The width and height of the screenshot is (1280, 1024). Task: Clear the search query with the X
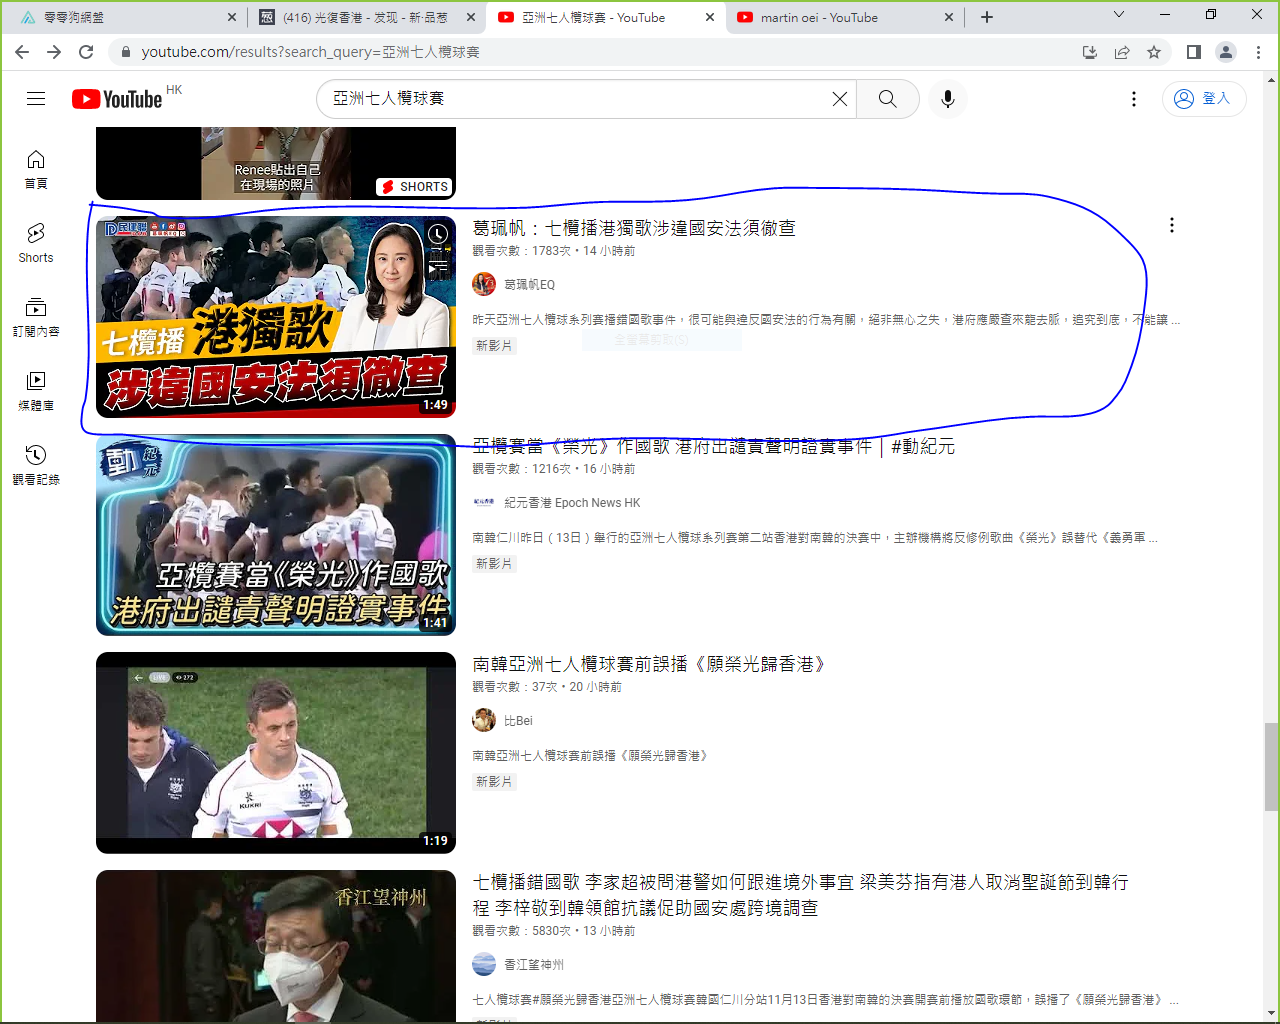coord(840,98)
